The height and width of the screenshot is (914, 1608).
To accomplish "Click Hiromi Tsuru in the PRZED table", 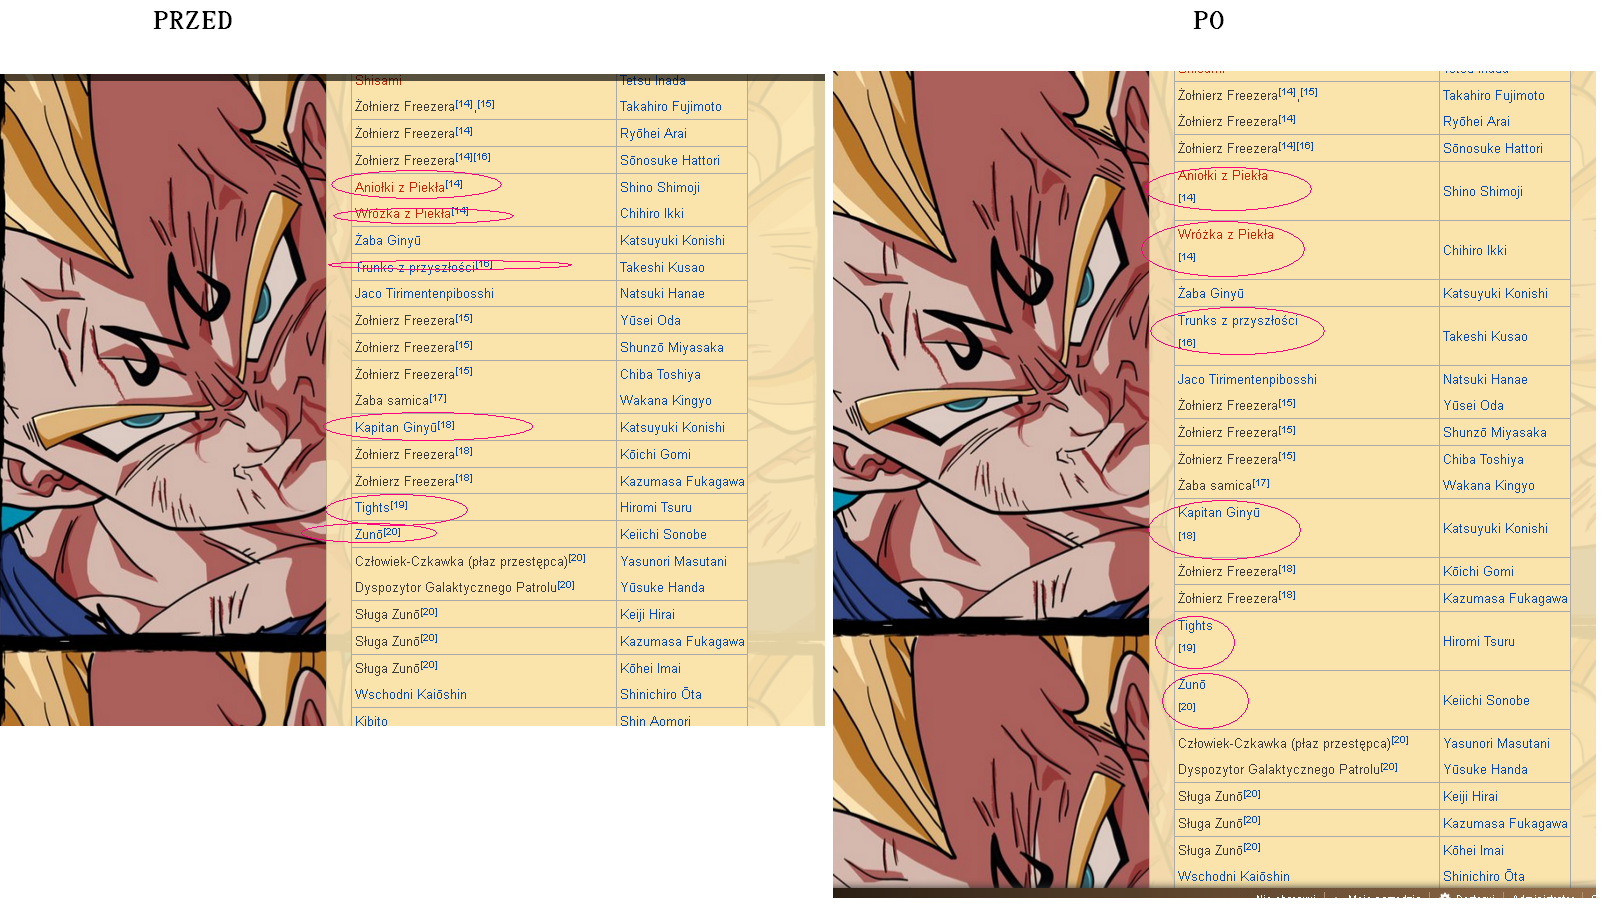I will [655, 508].
